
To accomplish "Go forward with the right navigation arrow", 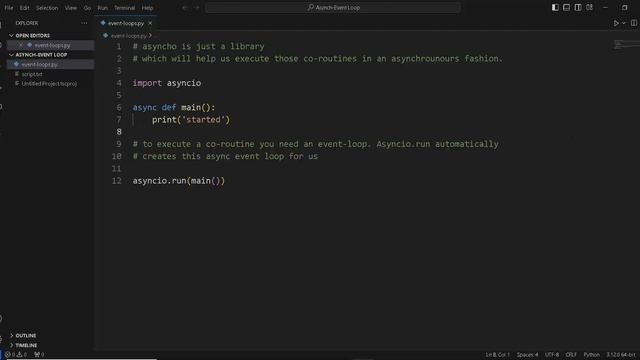I will coord(197,8).
